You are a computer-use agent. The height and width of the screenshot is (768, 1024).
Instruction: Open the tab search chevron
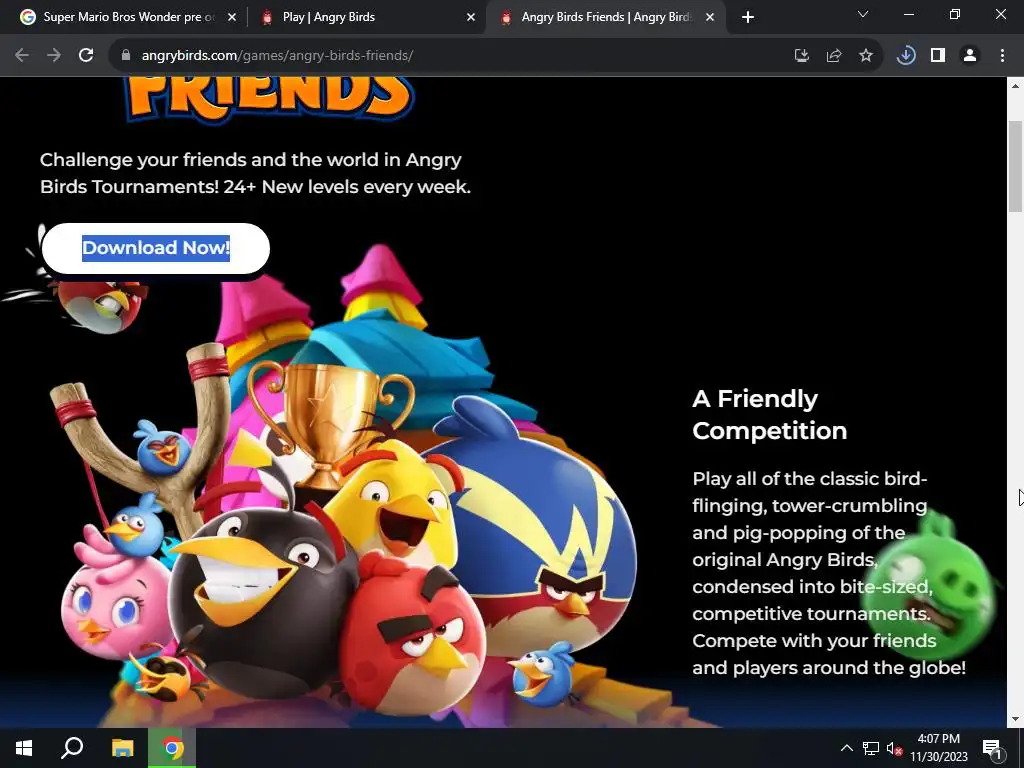[x=863, y=14]
